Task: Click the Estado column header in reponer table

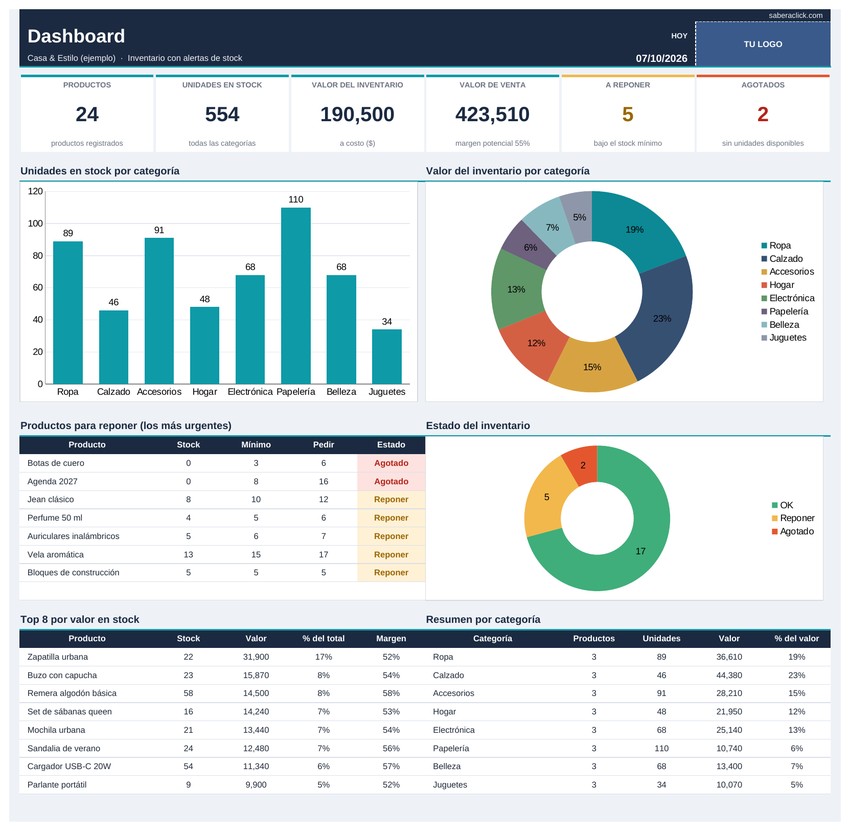Action: click(x=391, y=445)
